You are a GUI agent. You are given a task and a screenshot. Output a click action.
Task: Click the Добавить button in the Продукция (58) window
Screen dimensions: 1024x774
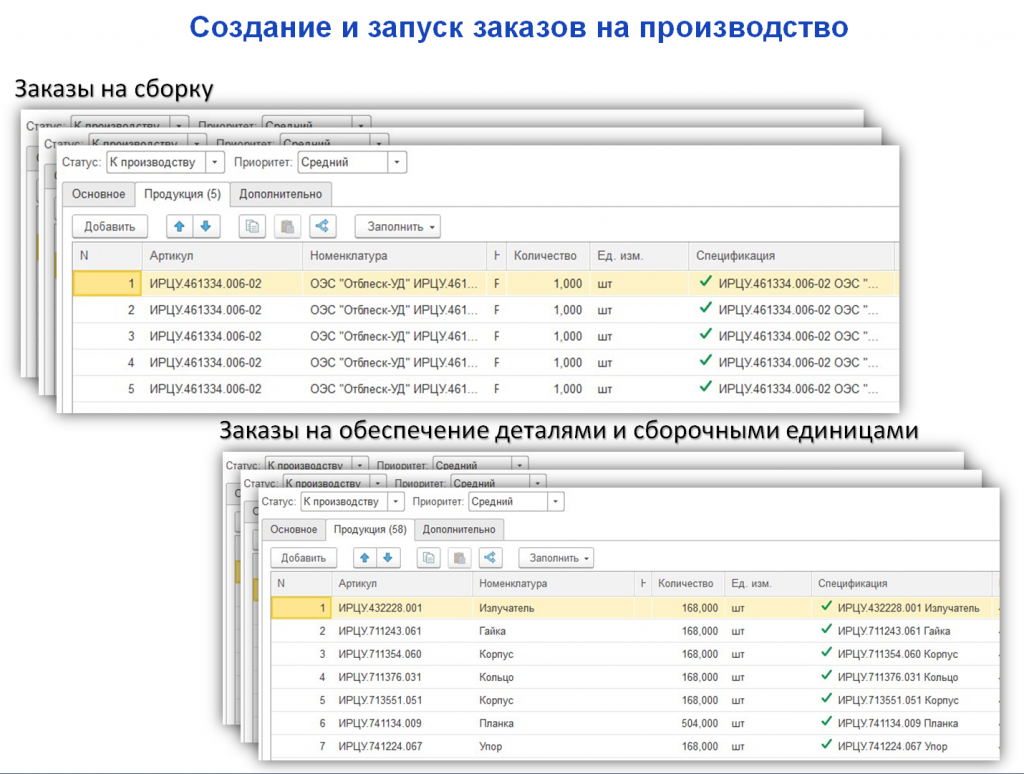(304, 558)
